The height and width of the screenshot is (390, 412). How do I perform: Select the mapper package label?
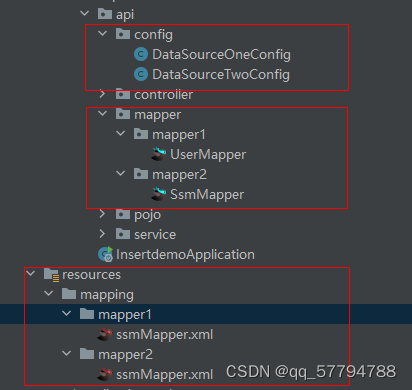(x=157, y=115)
